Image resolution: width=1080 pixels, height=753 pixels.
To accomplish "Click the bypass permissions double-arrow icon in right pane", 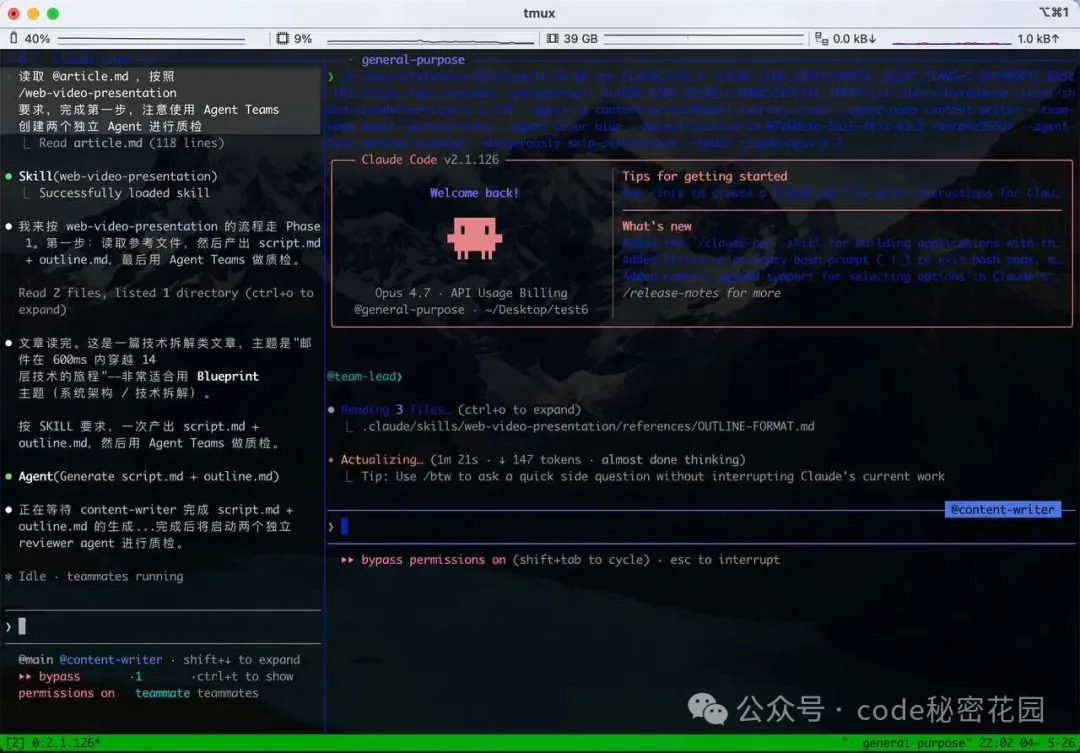I will 347,560.
